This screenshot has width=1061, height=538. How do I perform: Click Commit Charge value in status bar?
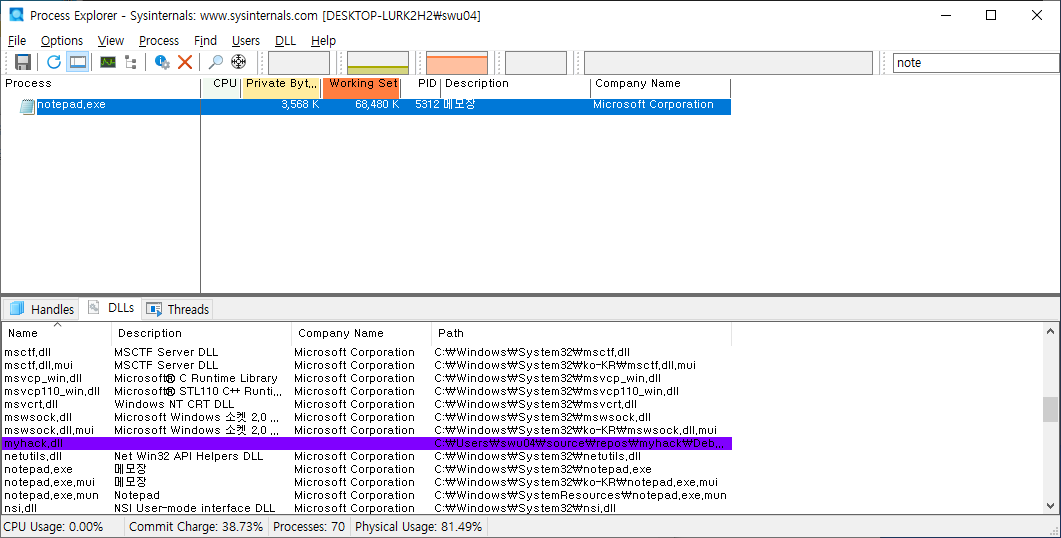[x=196, y=526]
